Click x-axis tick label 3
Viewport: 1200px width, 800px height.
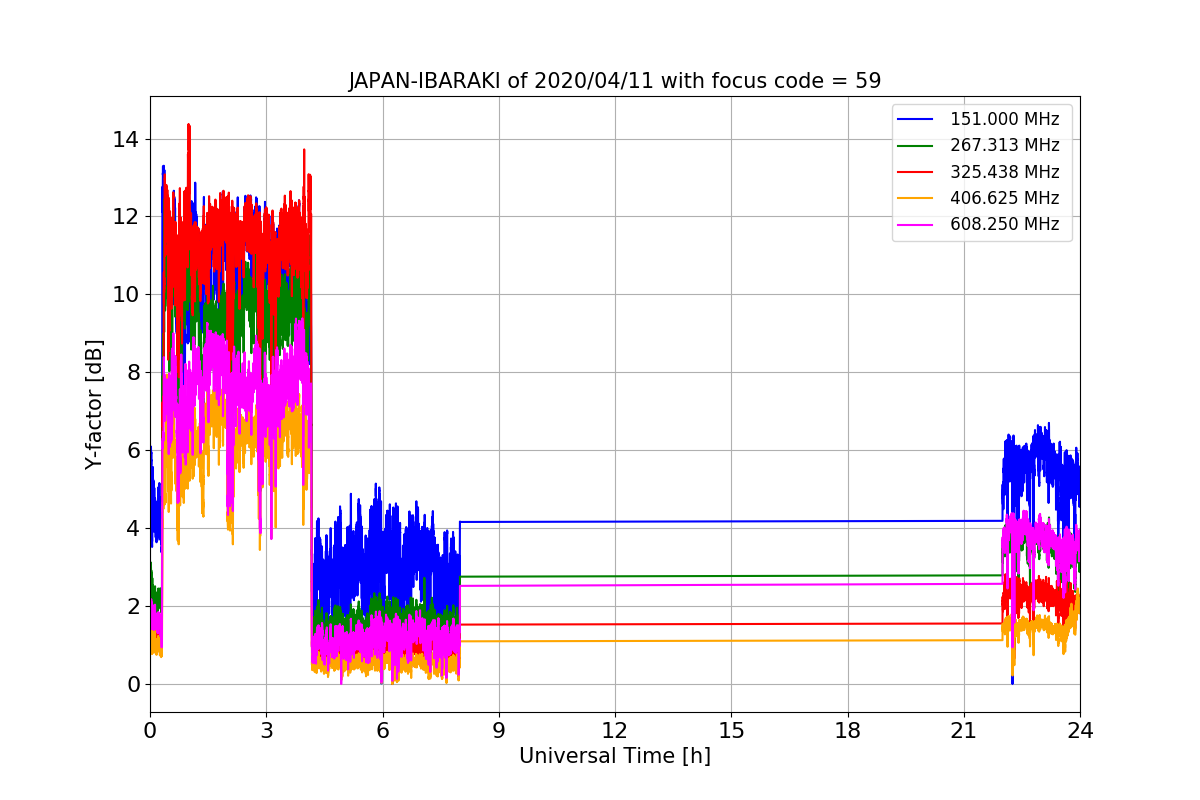266,730
